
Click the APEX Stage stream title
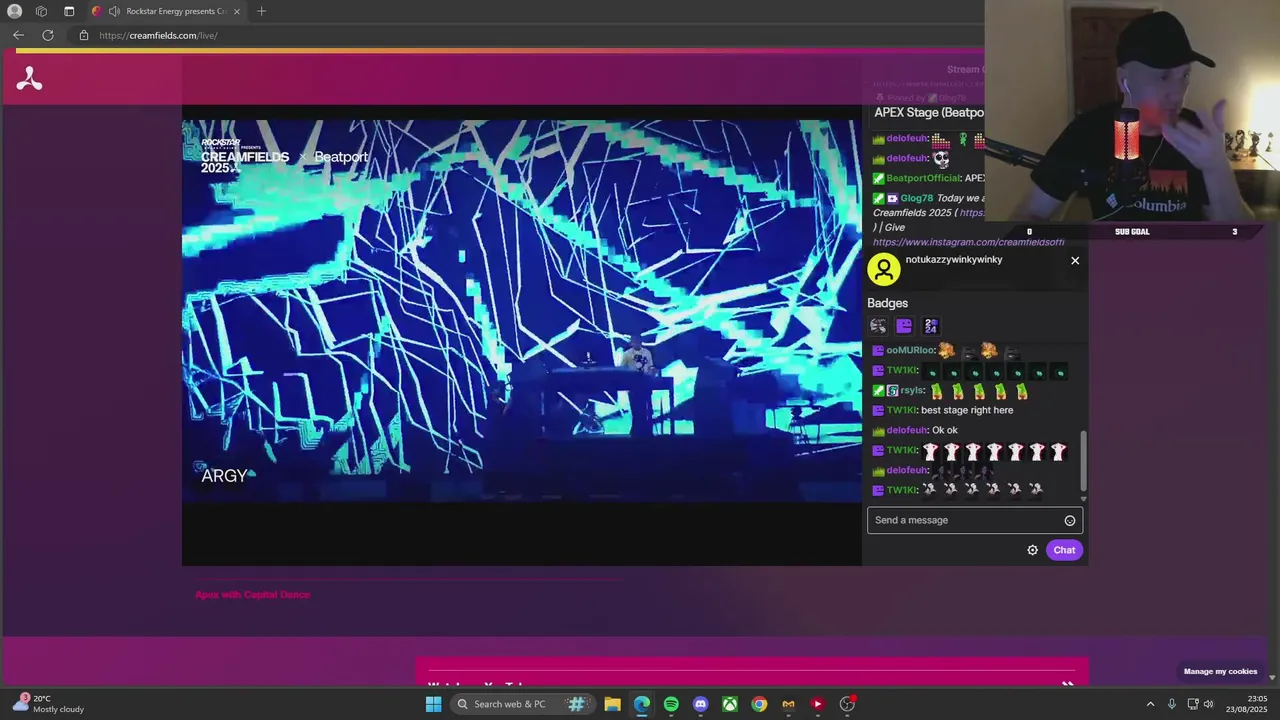pos(929,112)
